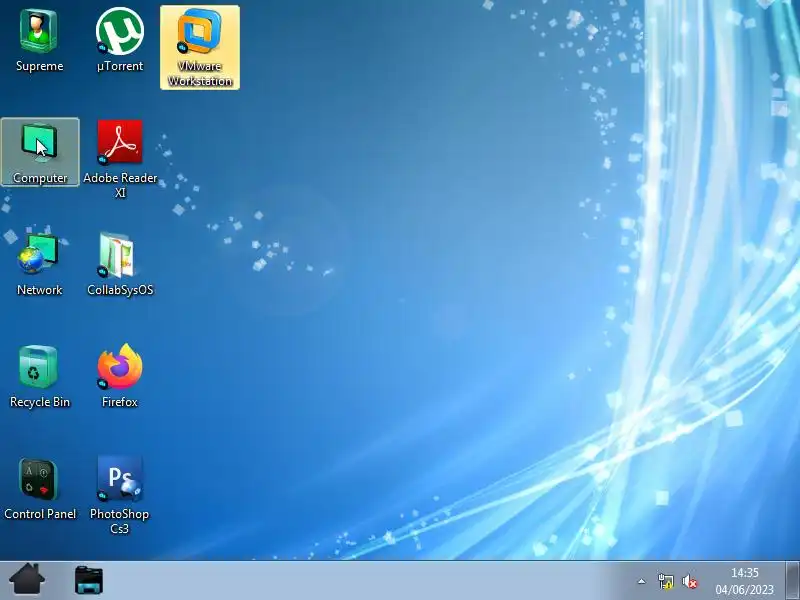The image size is (800, 600).
Task: Show hidden system tray icons arrow
Action: point(641,581)
